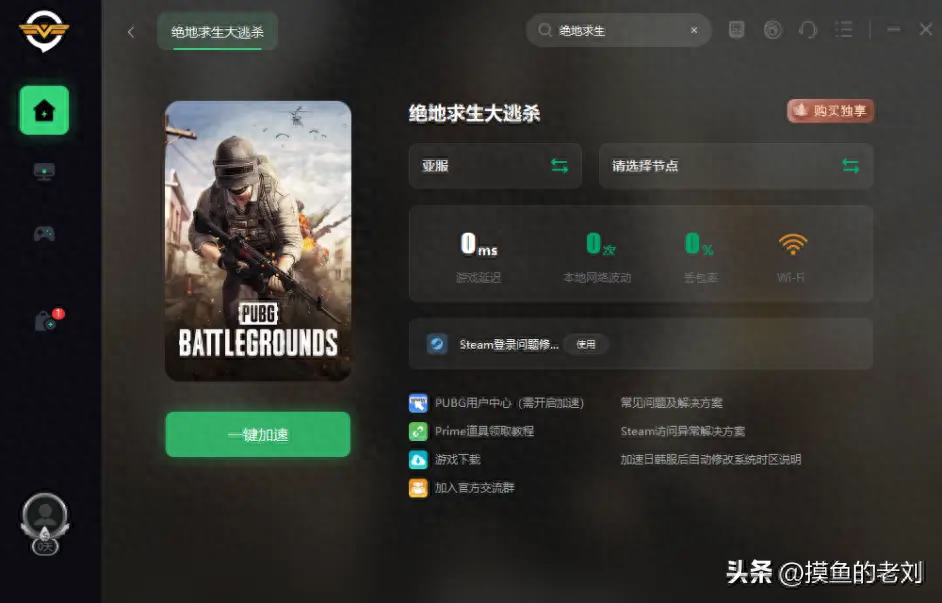Click the accelerator logo at top left

[44, 31]
